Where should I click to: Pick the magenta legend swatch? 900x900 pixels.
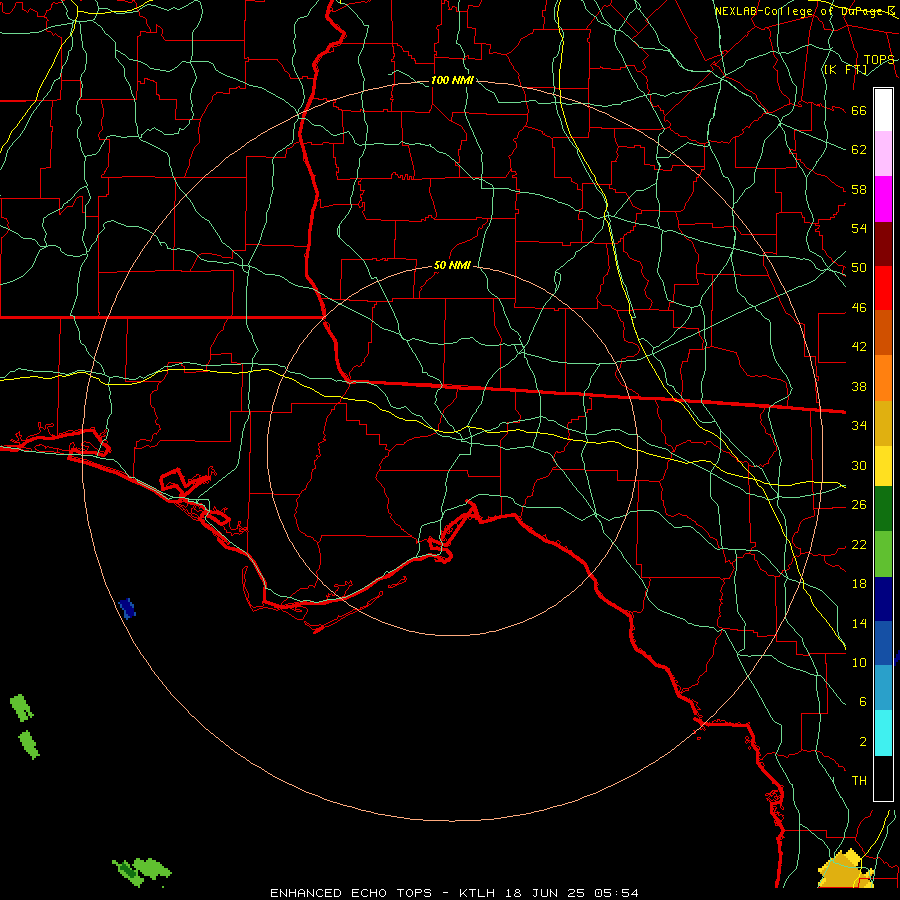tap(883, 199)
